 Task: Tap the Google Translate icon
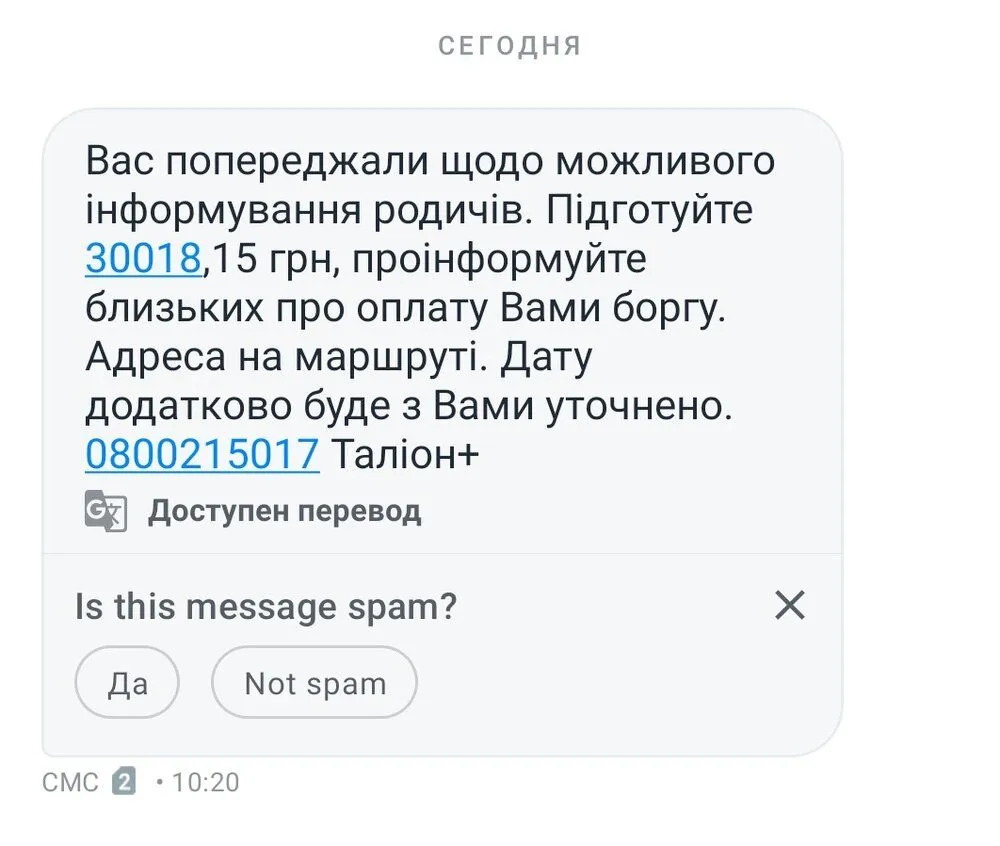(105, 511)
